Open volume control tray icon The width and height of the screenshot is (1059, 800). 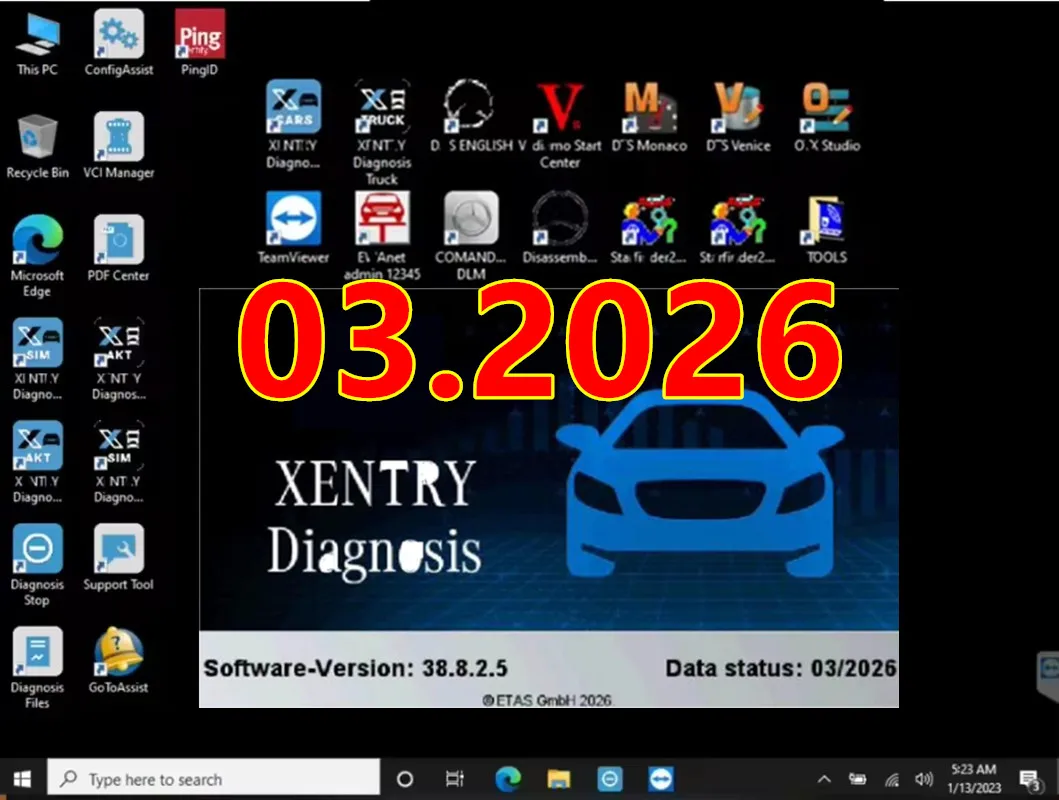click(x=923, y=780)
